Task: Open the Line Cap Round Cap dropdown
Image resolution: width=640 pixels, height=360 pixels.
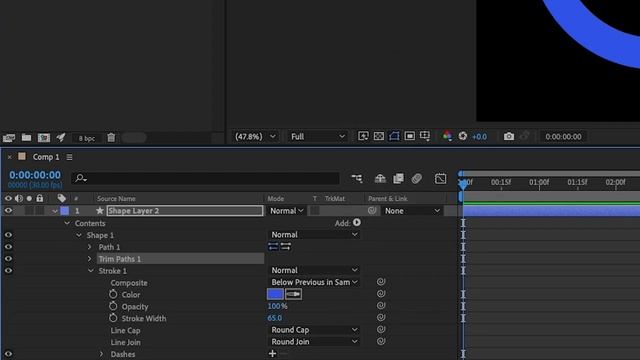Action: (313, 330)
